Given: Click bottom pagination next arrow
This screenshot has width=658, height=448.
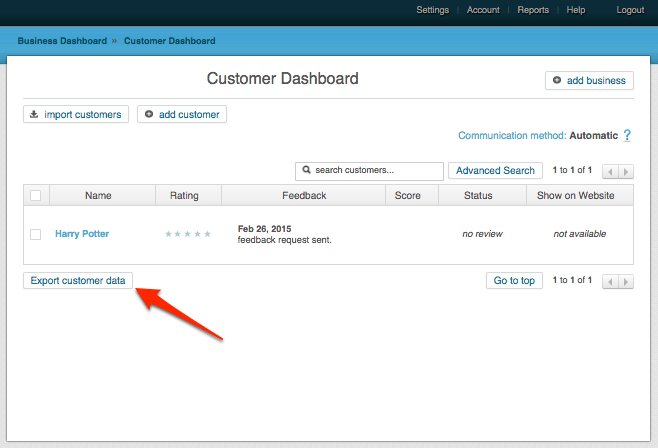Looking at the screenshot, I should pyautogui.click(x=626, y=281).
